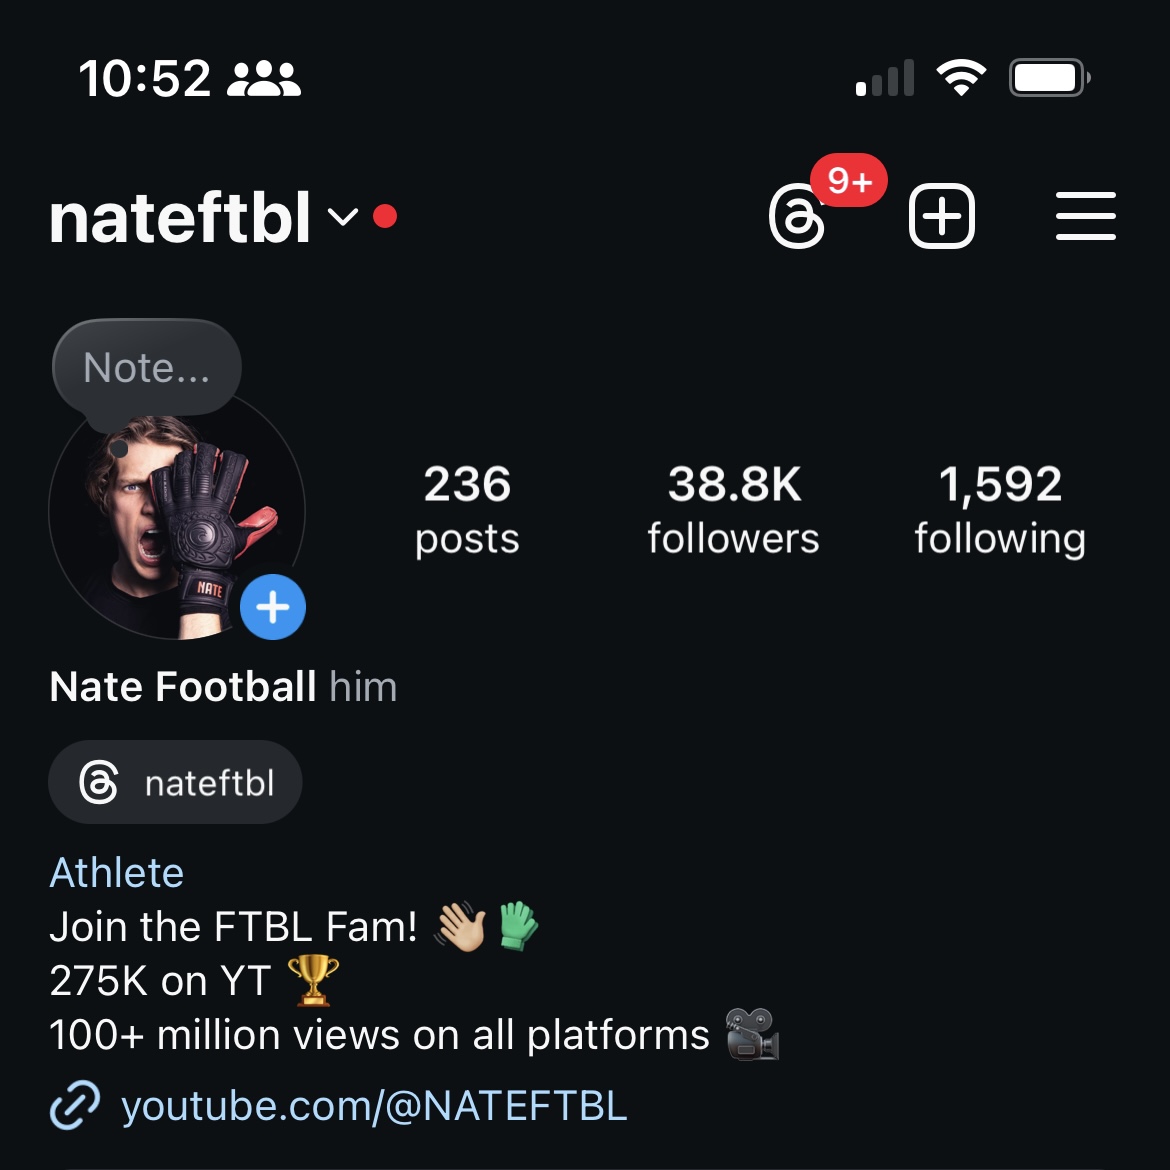Image resolution: width=1170 pixels, height=1170 pixels.
Task: Tap the Note... bubble to add note
Action: tap(147, 367)
